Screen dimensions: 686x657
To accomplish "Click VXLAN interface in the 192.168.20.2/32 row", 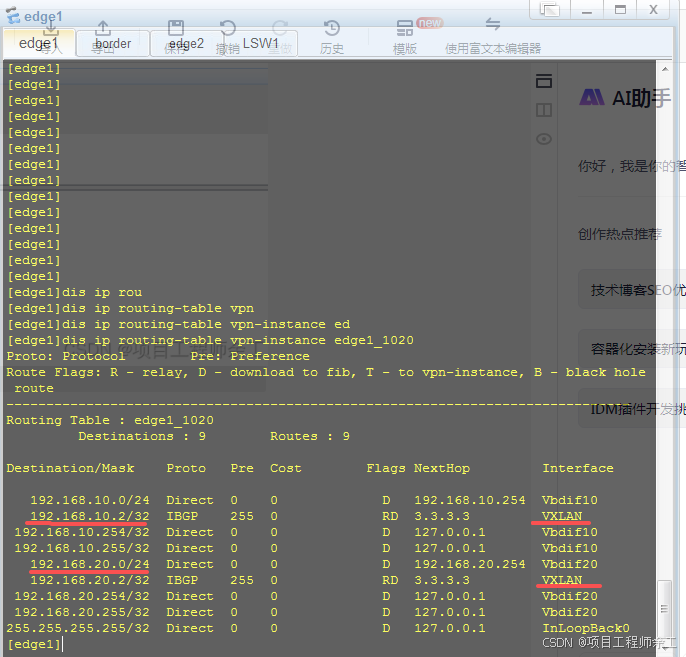I will coord(562,580).
